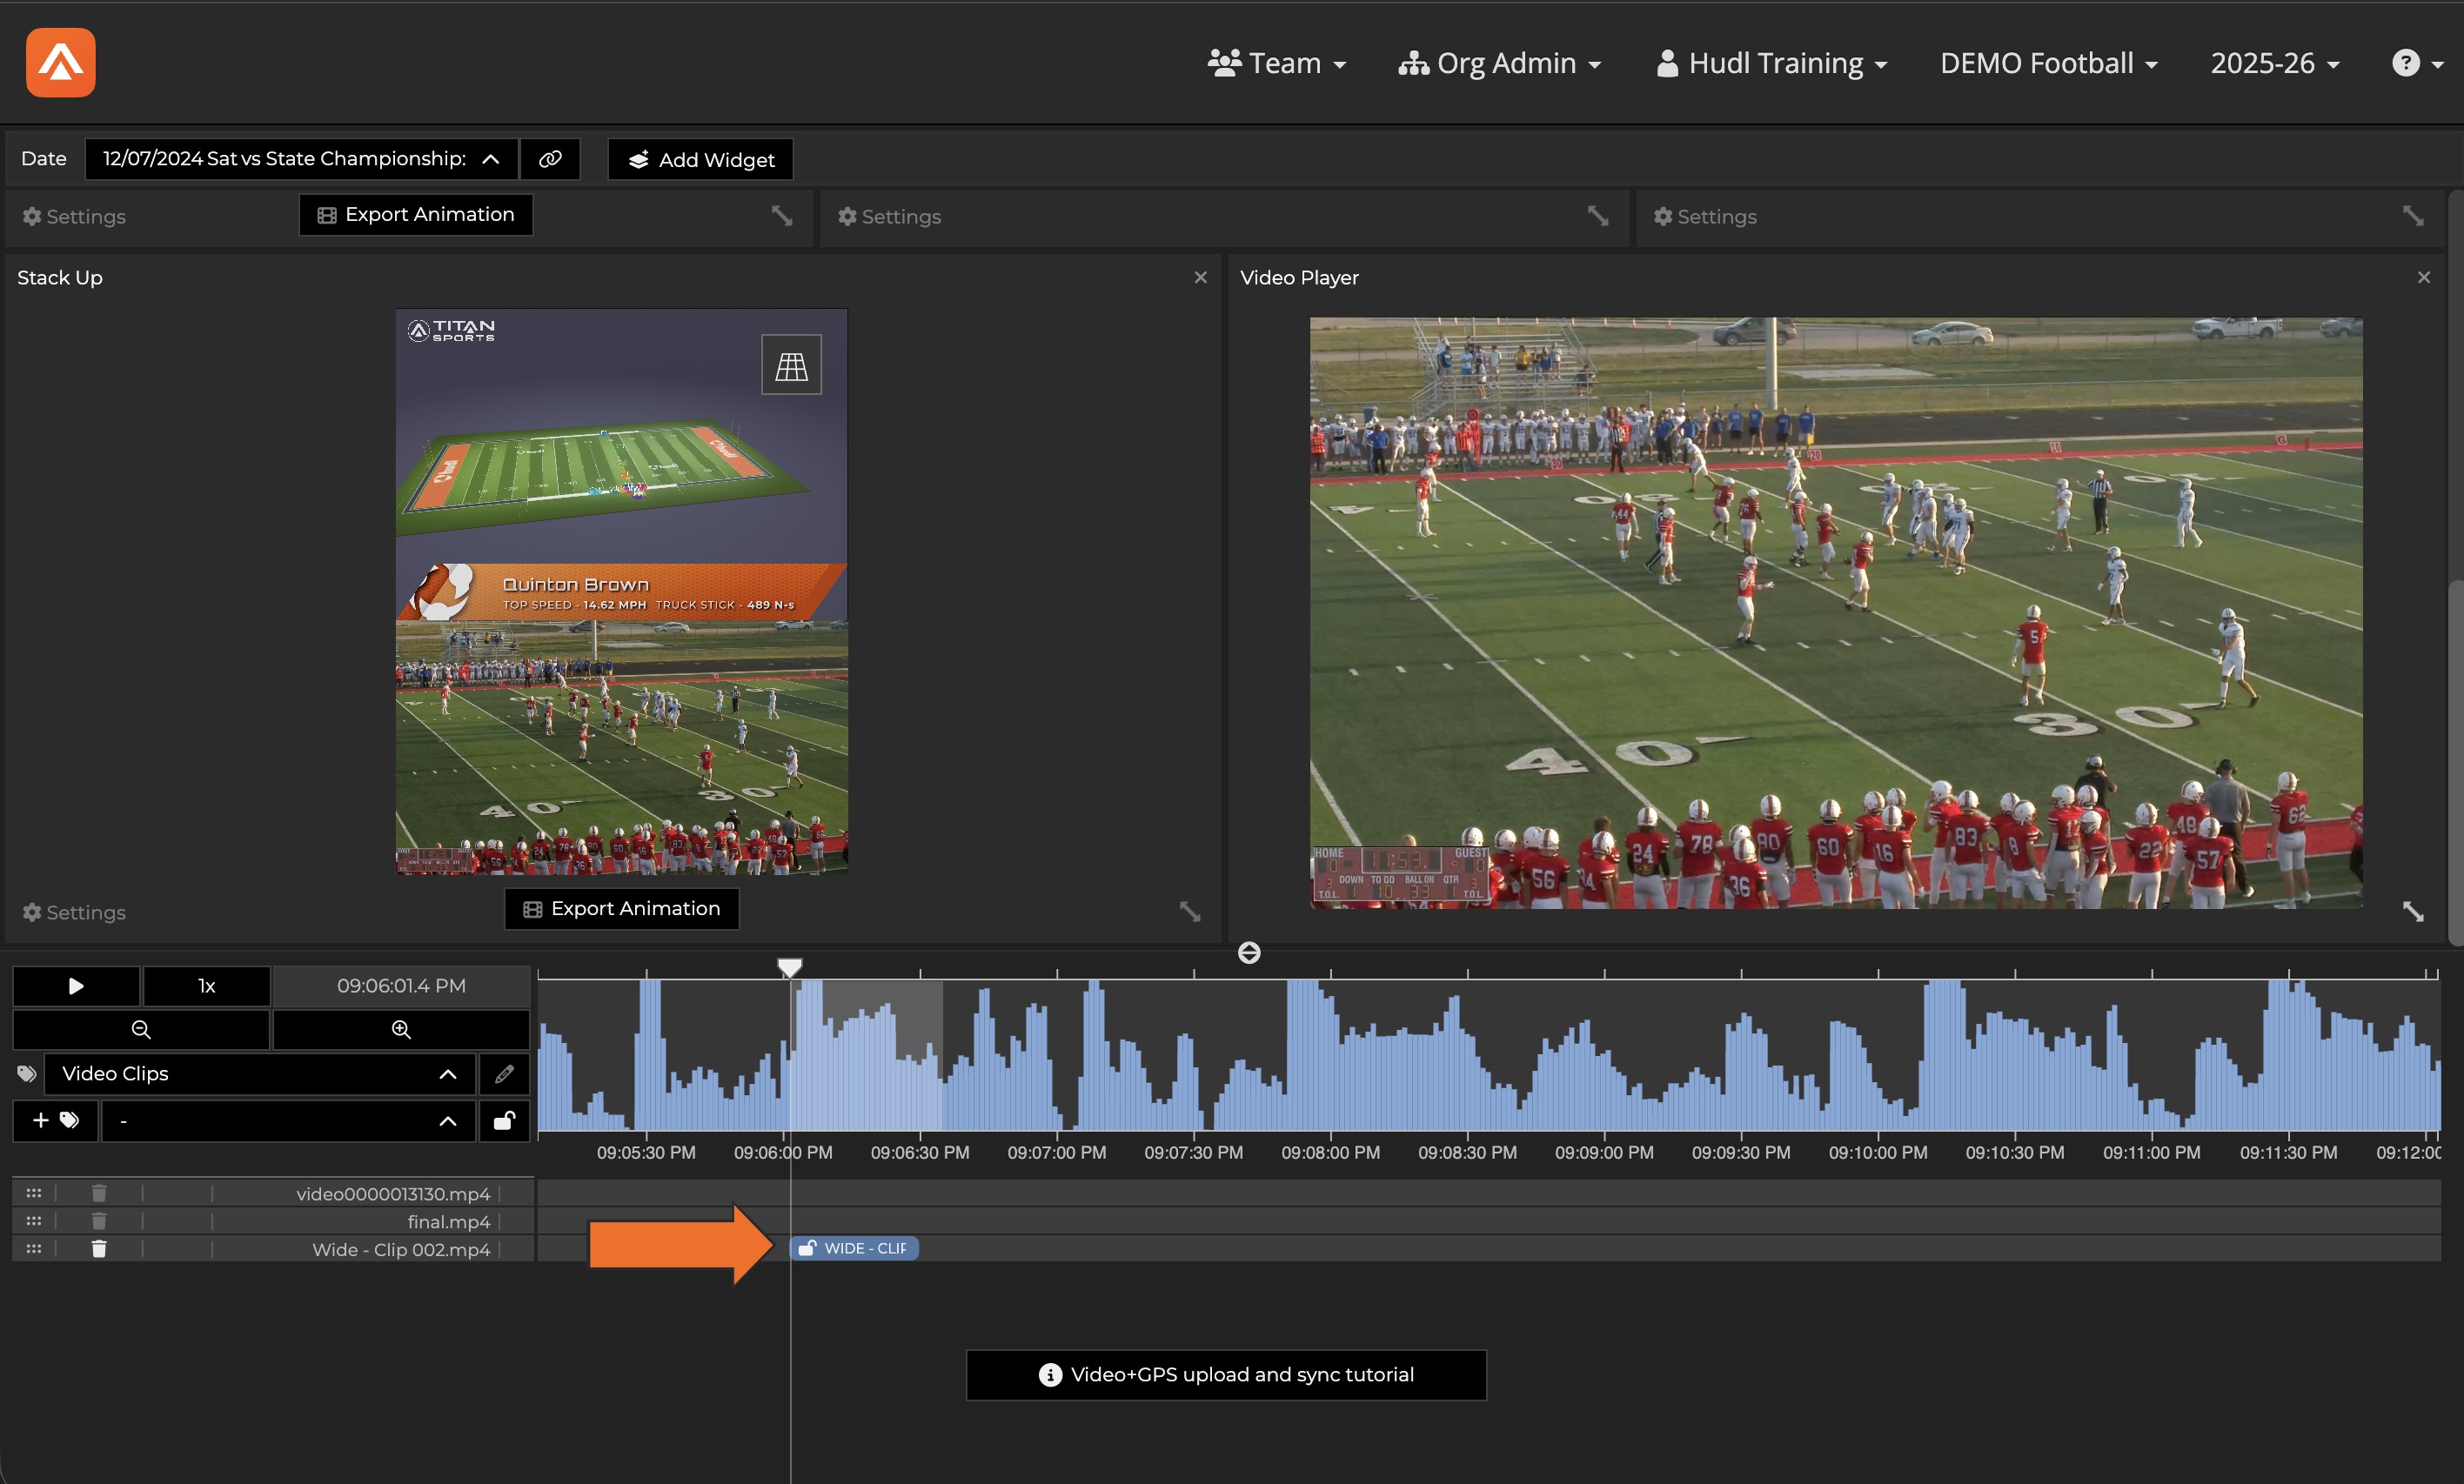Delete the Wide - Clip 002.mp4 track

[99, 1249]
